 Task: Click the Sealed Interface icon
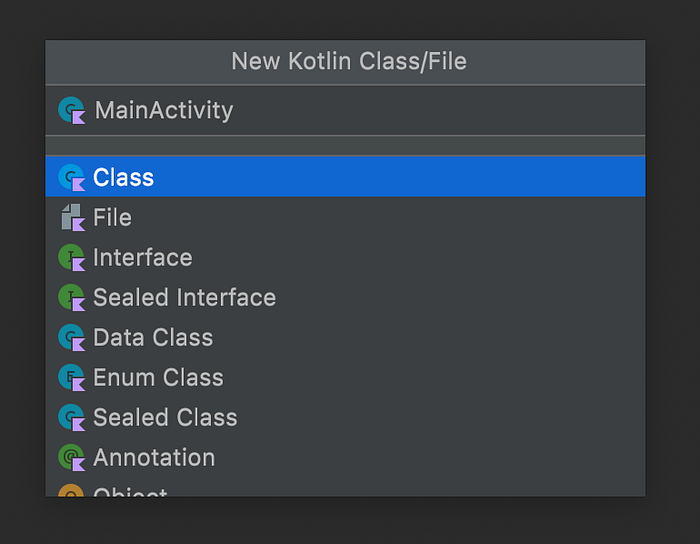(x=71, y=298)
